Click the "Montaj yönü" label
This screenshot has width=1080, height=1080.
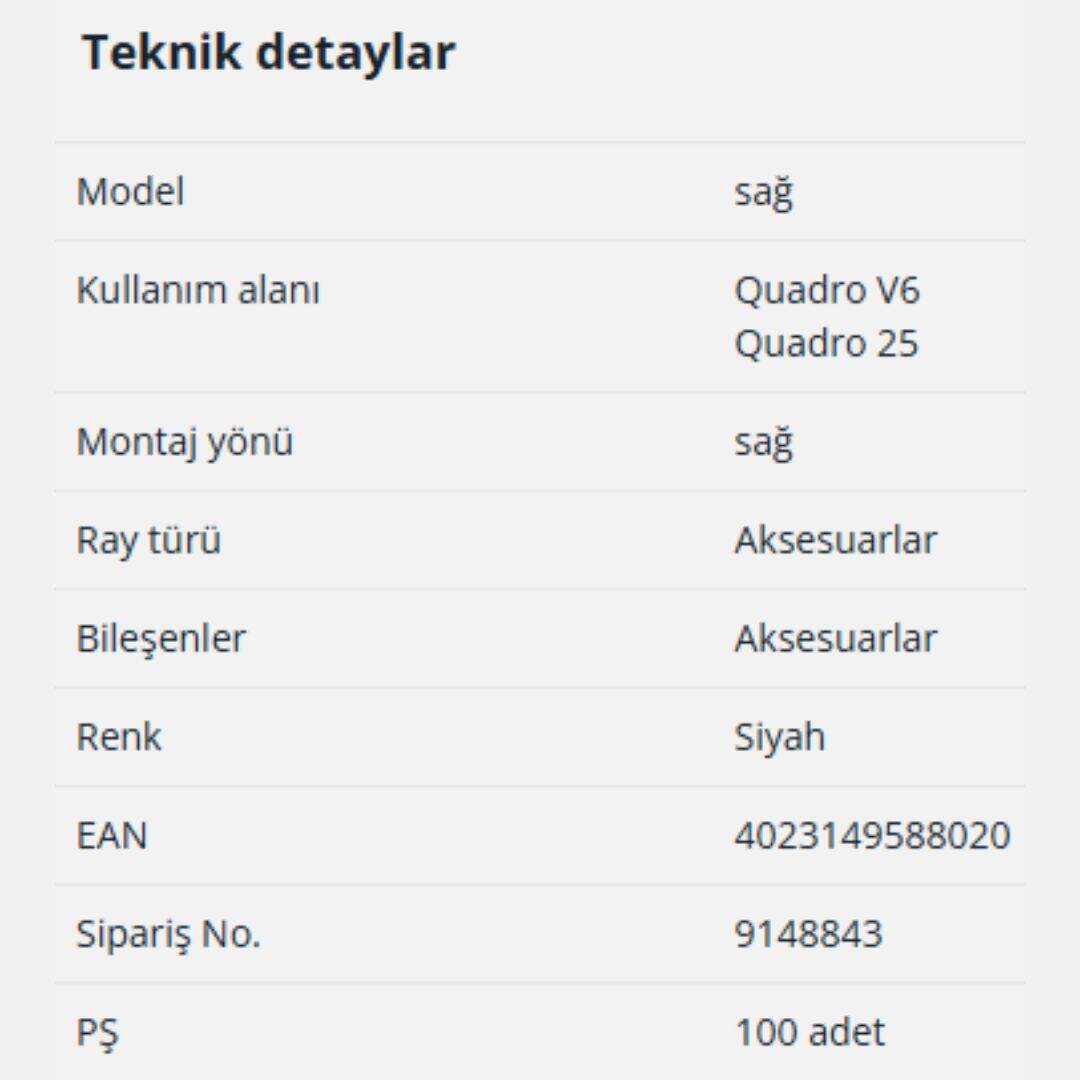tap(185, 441)
